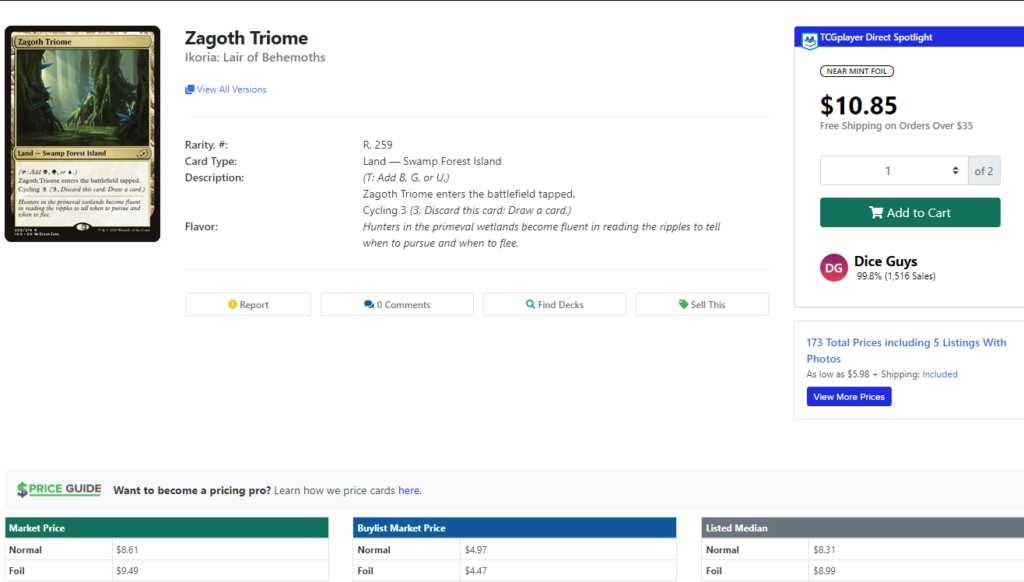Click the Report button

pos(248,304)
